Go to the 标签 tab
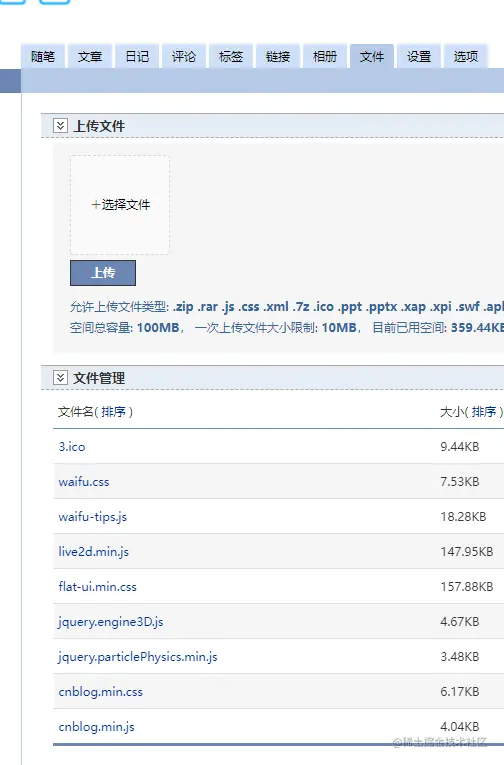Viewport: 504px width, 765px height. pyautogui.click(x=231, y=57)
